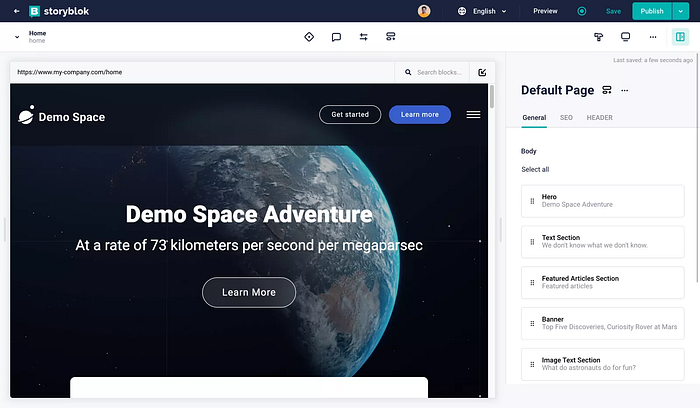Image resolution: width=700 pixels, height=408 pixels.
Task: Open the comments speech bubble icon
Action: (336, 37)
